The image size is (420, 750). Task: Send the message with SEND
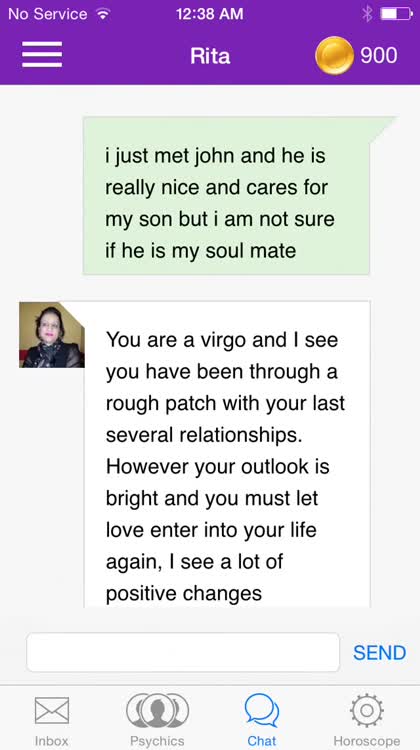(379, 652)
